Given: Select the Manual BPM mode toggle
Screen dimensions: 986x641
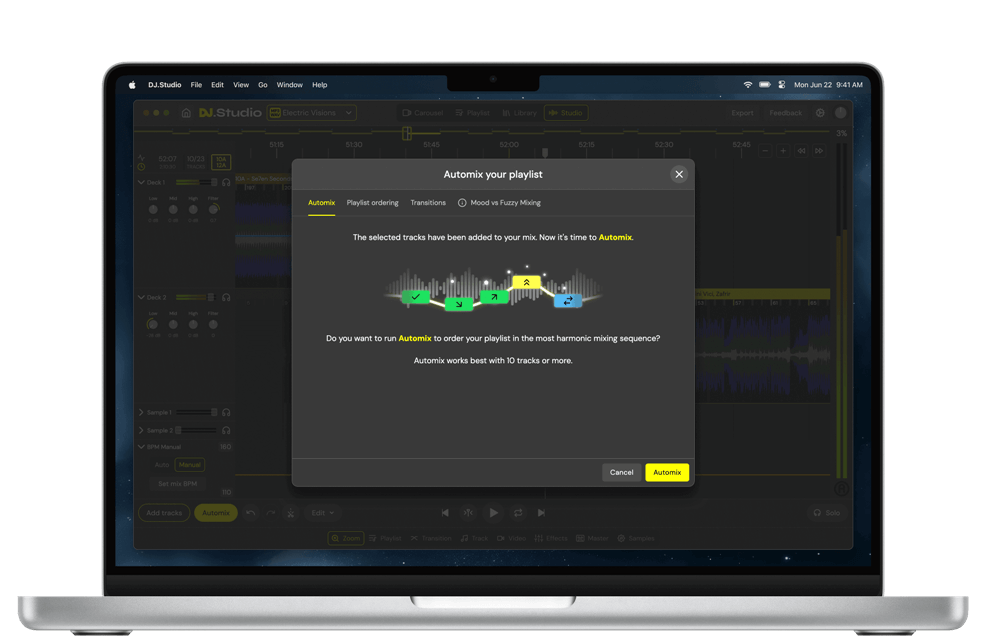Looking at the screenshot, I should coord(189,465).
